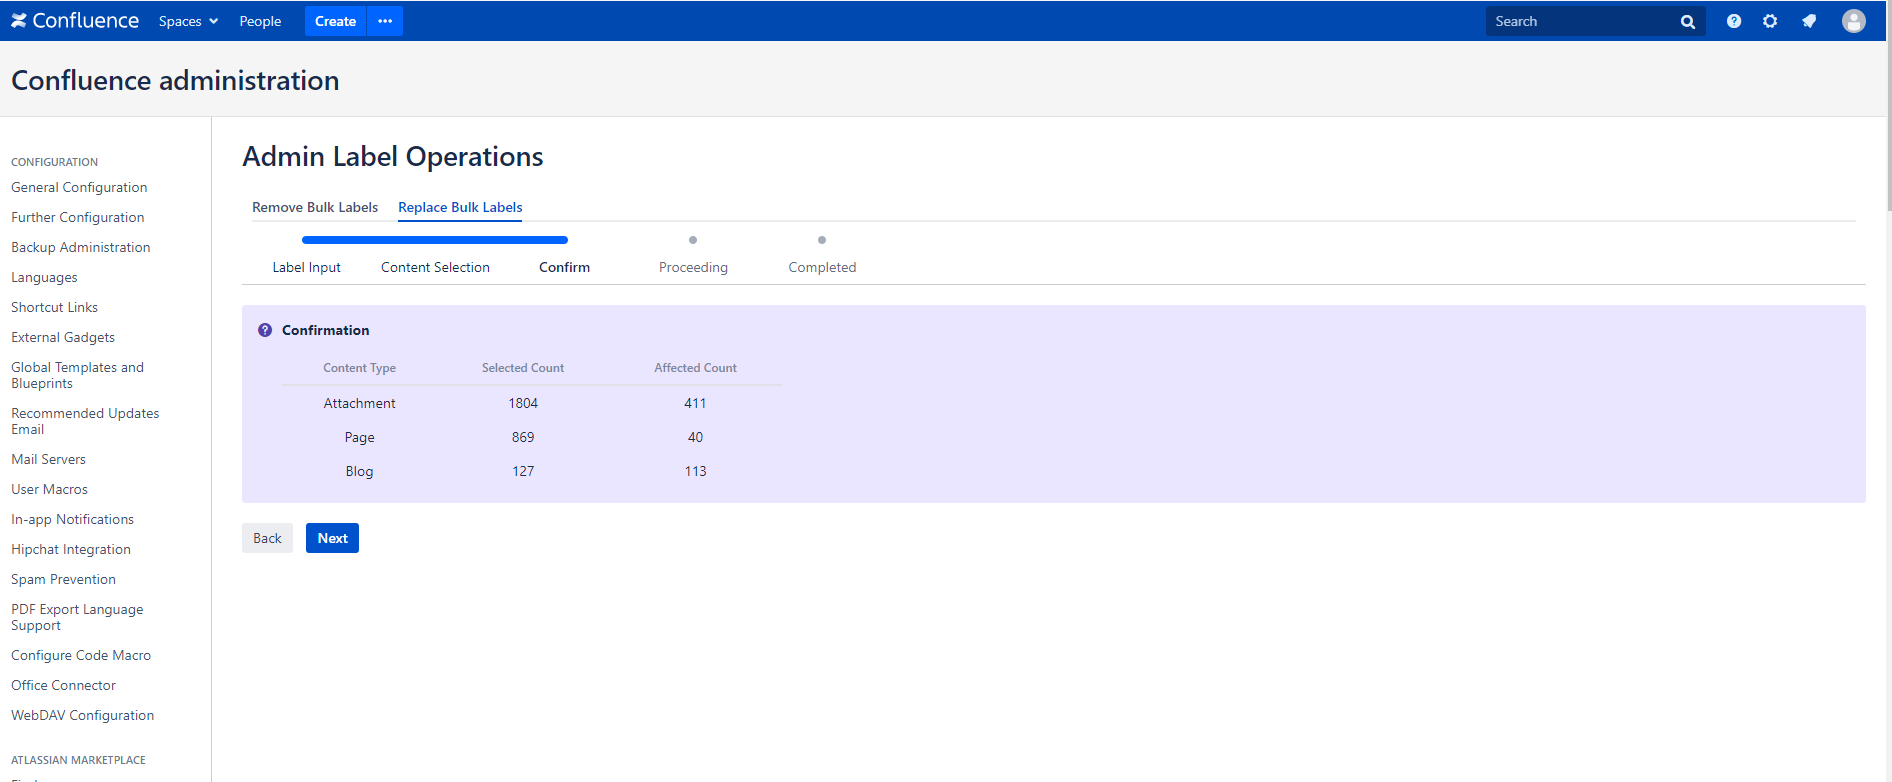Image resolution: width=1892 pixels, height=782 pixels.
Task: Open Languages settings
Action: coord(44,277)
